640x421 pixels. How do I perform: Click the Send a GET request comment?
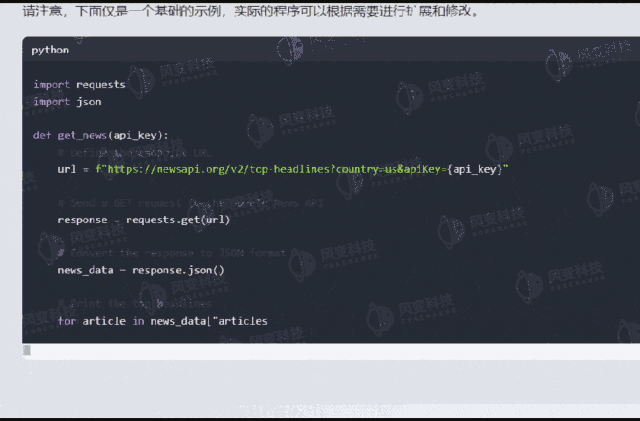[191, 203]
